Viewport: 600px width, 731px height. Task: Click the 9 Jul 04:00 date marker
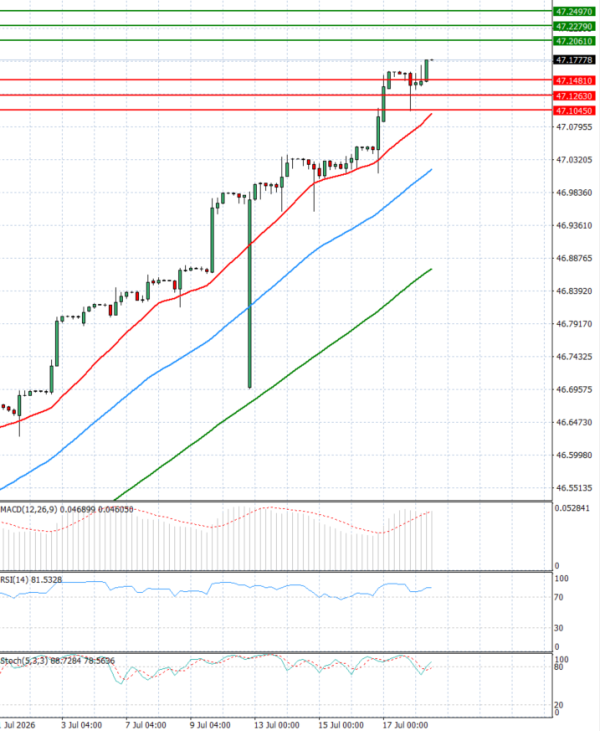(210, 725)
